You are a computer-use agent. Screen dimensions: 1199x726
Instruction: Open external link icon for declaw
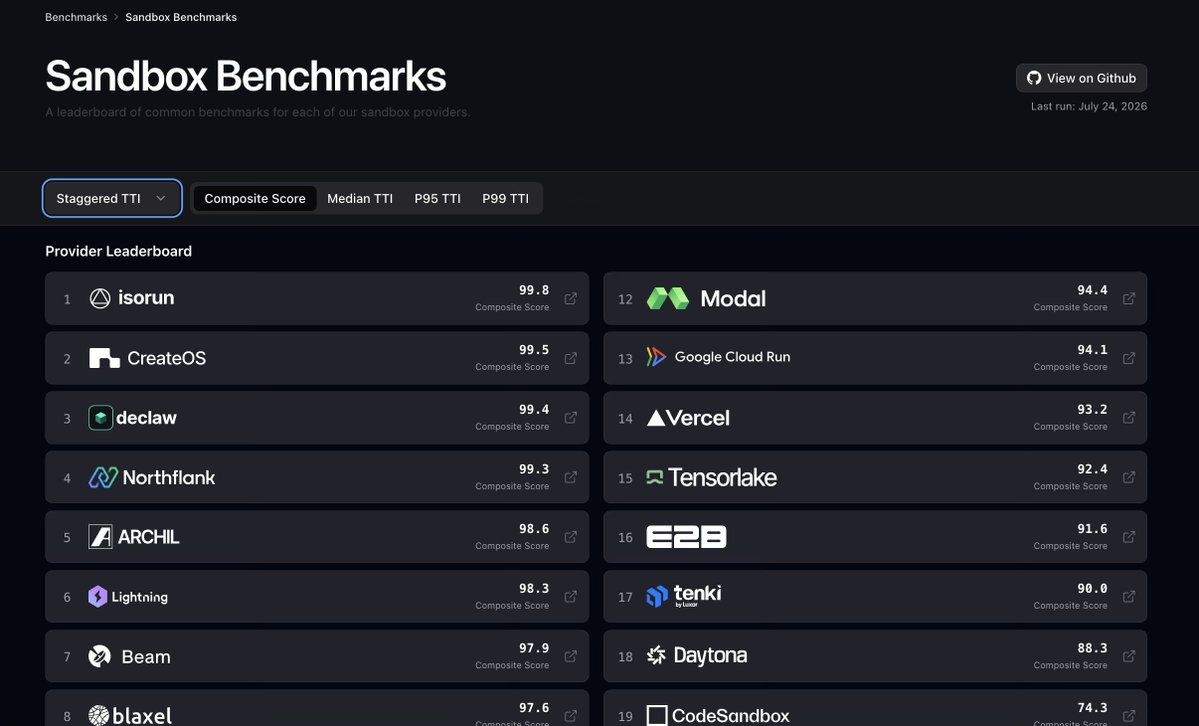point(570,418)
